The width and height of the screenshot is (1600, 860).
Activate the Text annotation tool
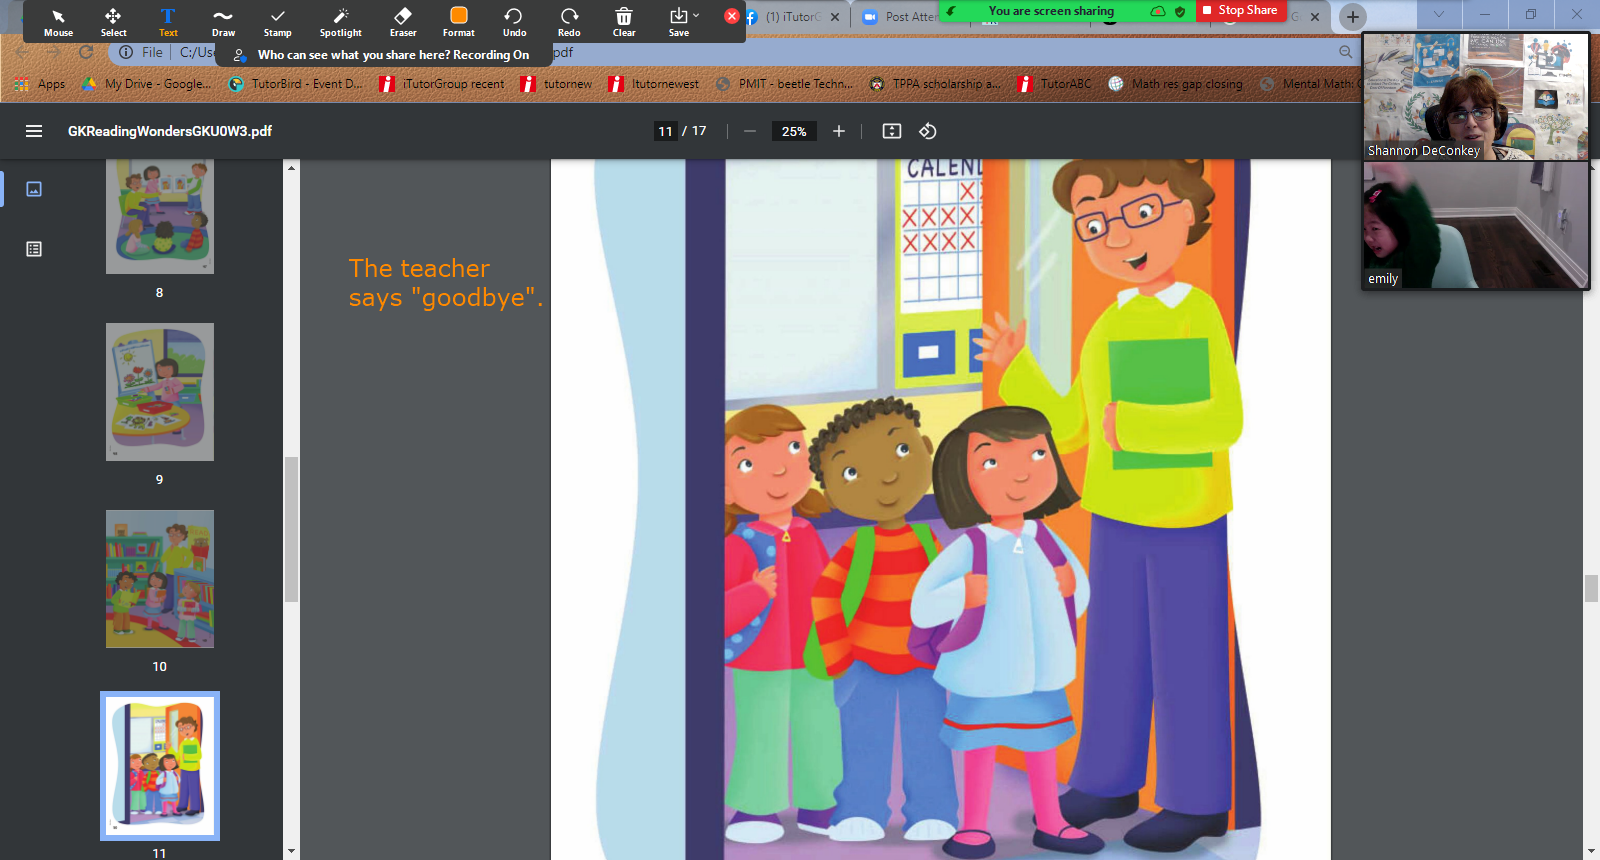click(168, 22)
